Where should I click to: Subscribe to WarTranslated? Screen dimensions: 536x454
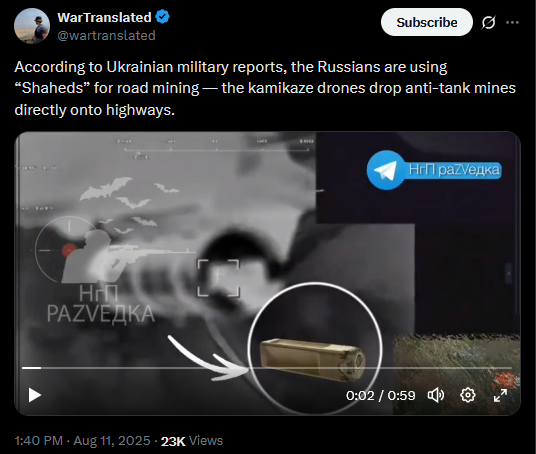[x=427, y=22]
